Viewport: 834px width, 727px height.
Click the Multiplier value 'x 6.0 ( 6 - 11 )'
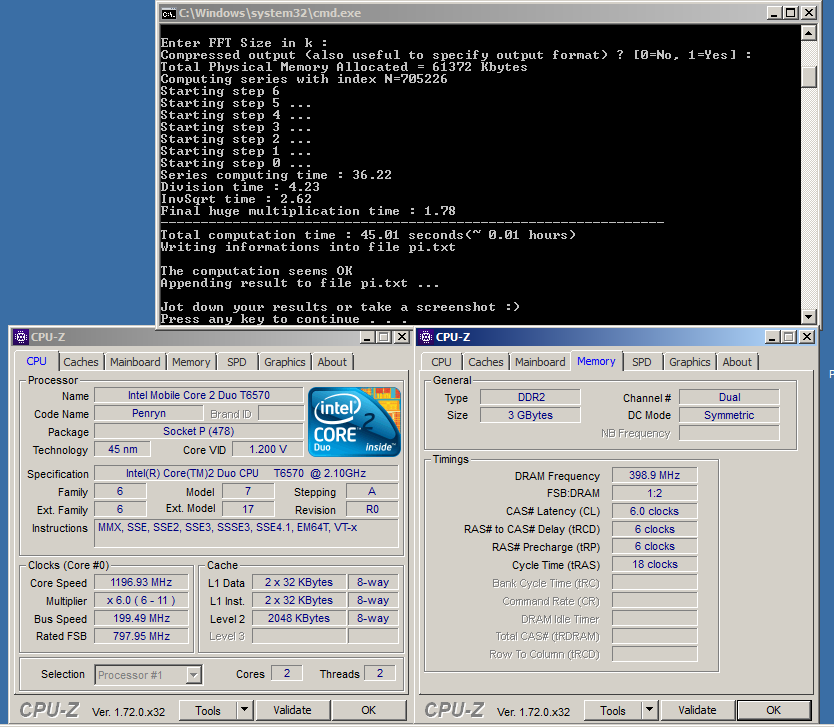point(141,600)
